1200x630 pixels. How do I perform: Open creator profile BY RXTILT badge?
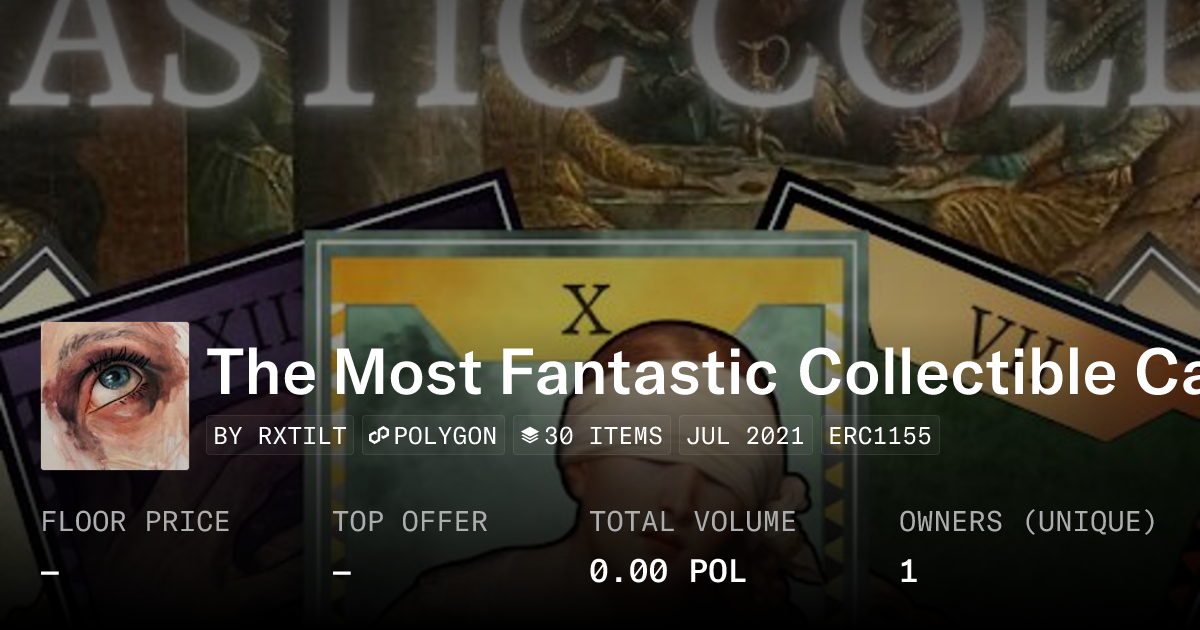(281, 436)
